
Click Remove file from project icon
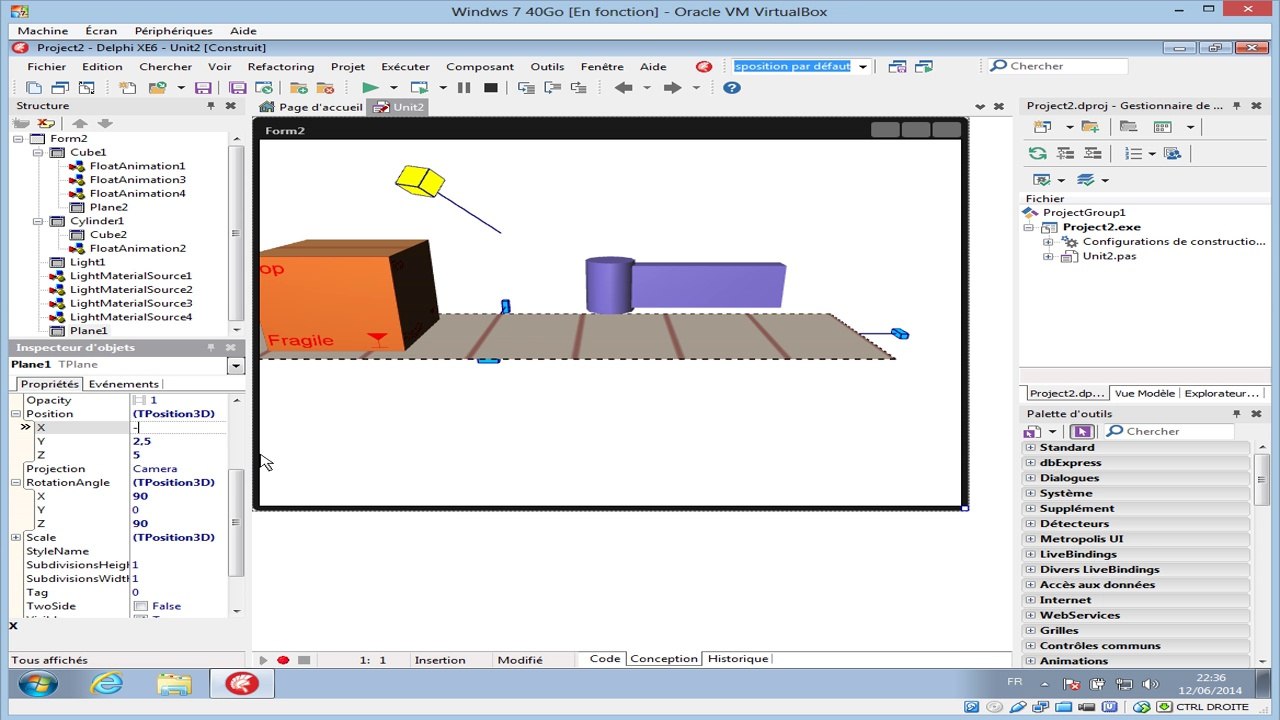tap(324, 88)
